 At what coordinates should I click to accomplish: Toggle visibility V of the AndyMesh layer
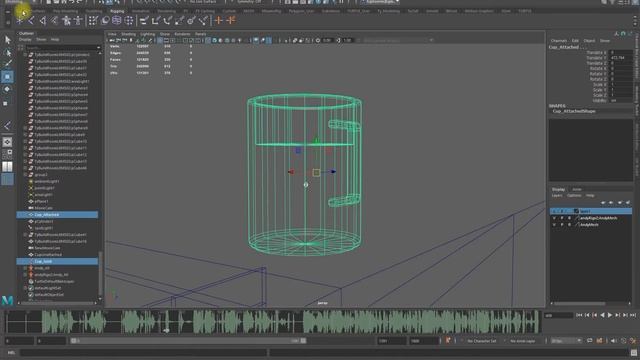[554, 225]
